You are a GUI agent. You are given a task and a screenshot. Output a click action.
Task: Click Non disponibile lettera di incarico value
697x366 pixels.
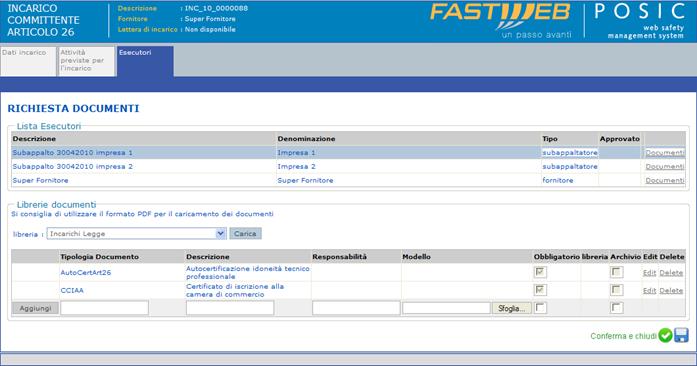click(x=210, y=29)
